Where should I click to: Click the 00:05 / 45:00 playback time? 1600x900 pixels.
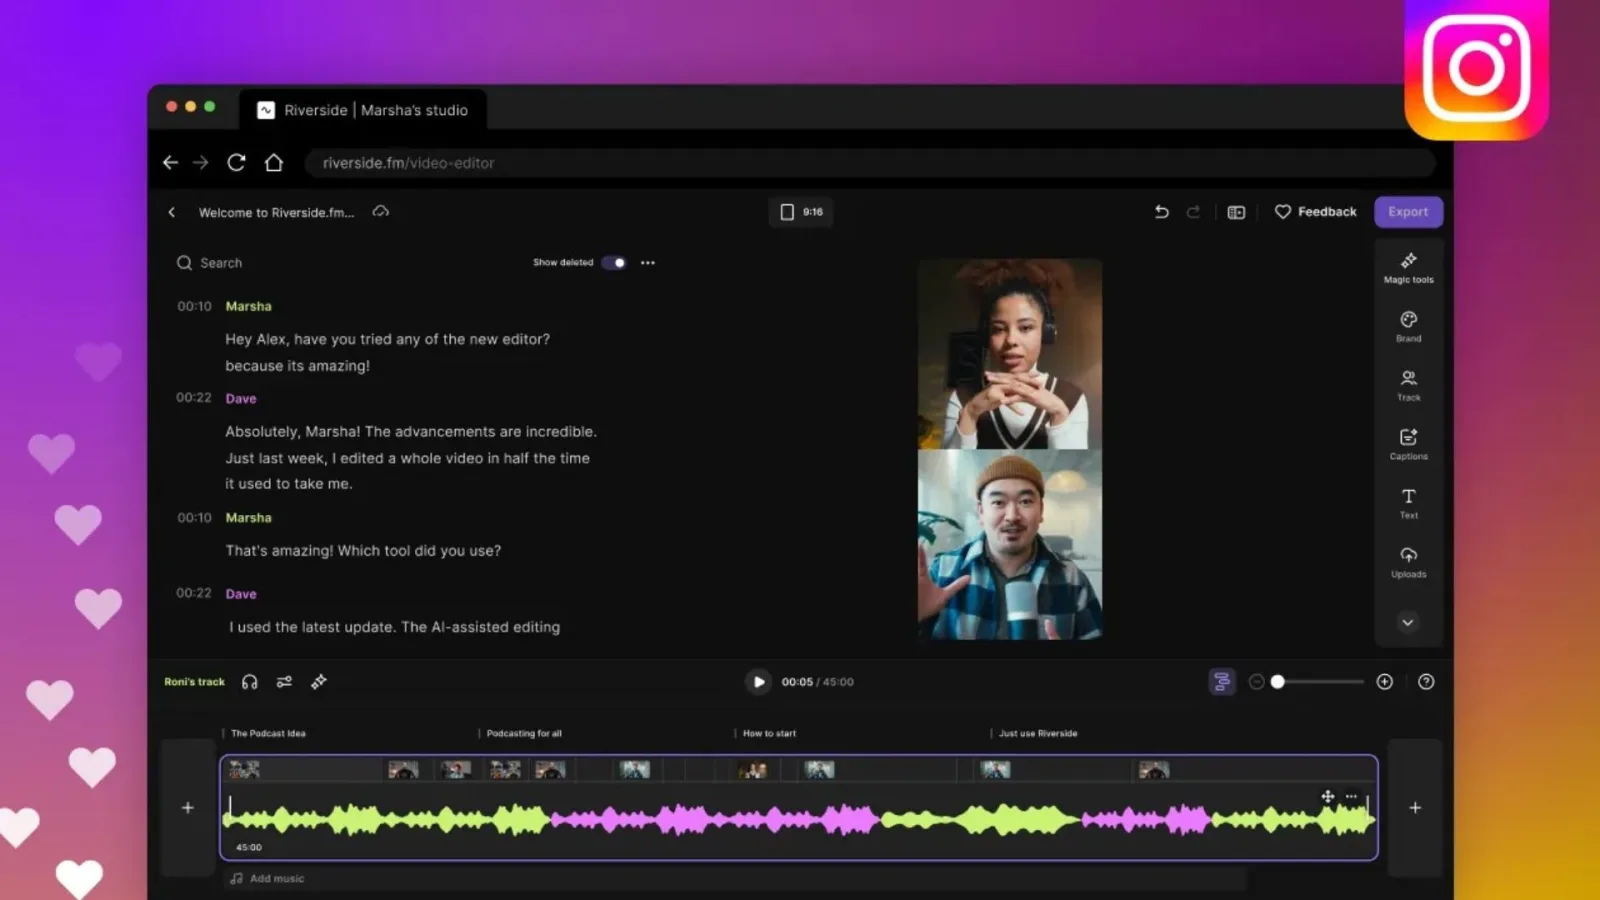tap(818, 682)
